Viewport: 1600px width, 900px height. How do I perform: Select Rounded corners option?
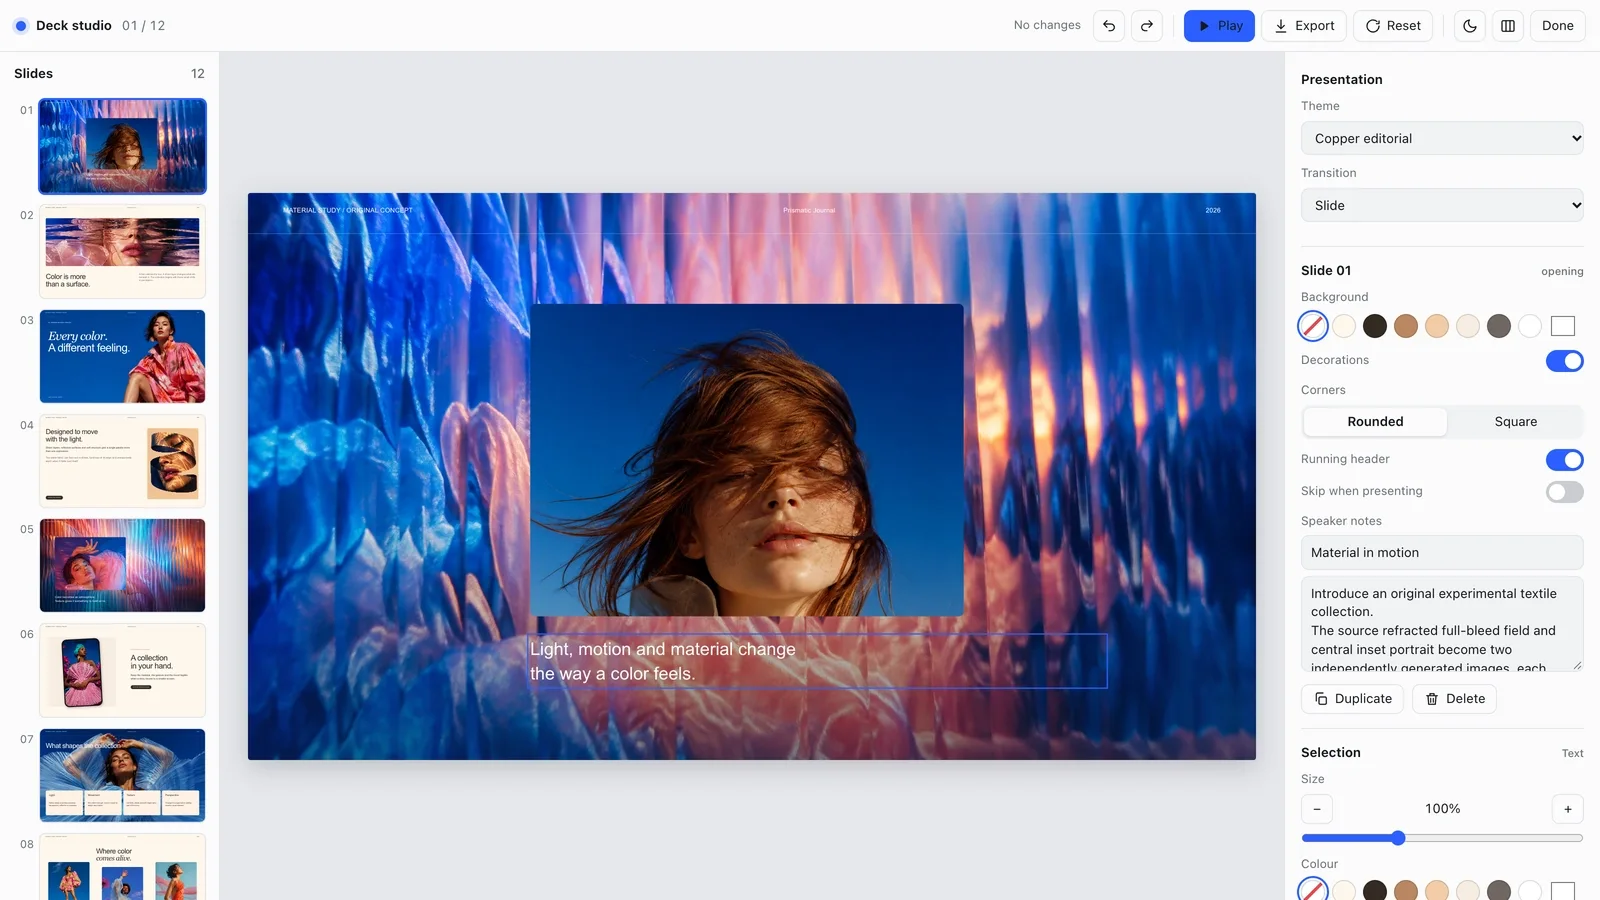(x=1375, y=422)
